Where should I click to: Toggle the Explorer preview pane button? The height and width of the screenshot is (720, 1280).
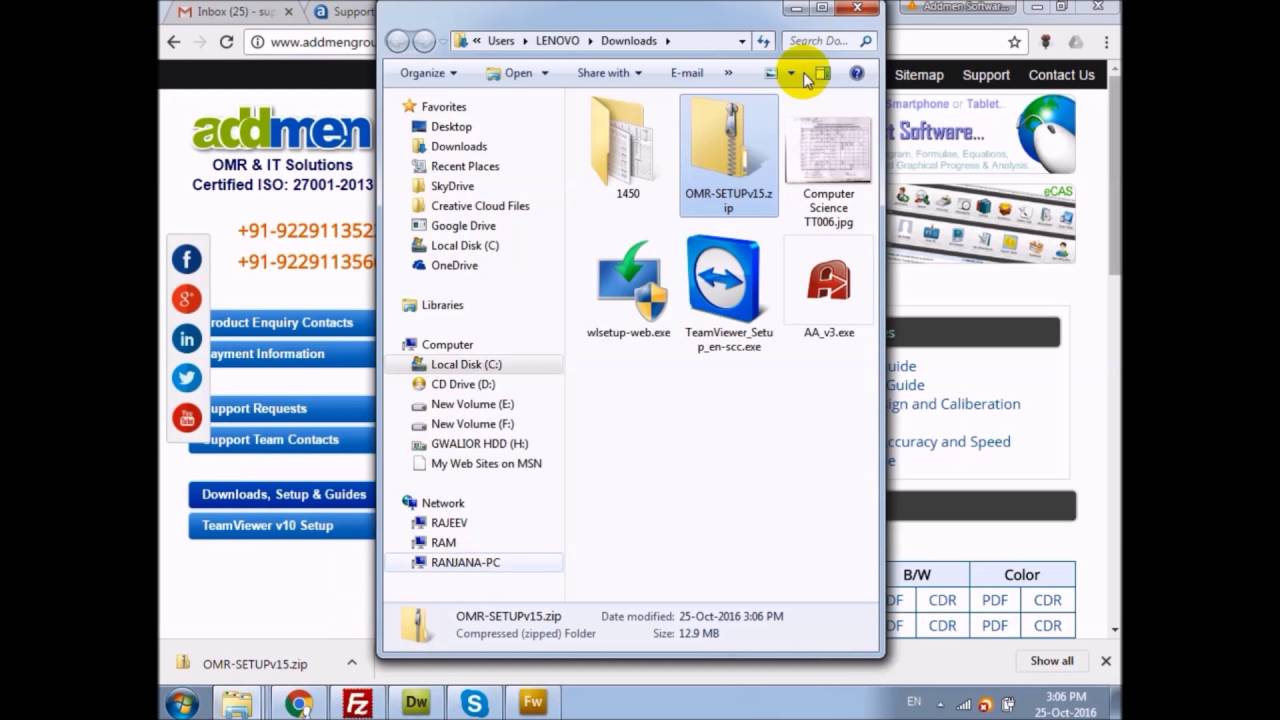pyautogui.click(x=822, y=73)
